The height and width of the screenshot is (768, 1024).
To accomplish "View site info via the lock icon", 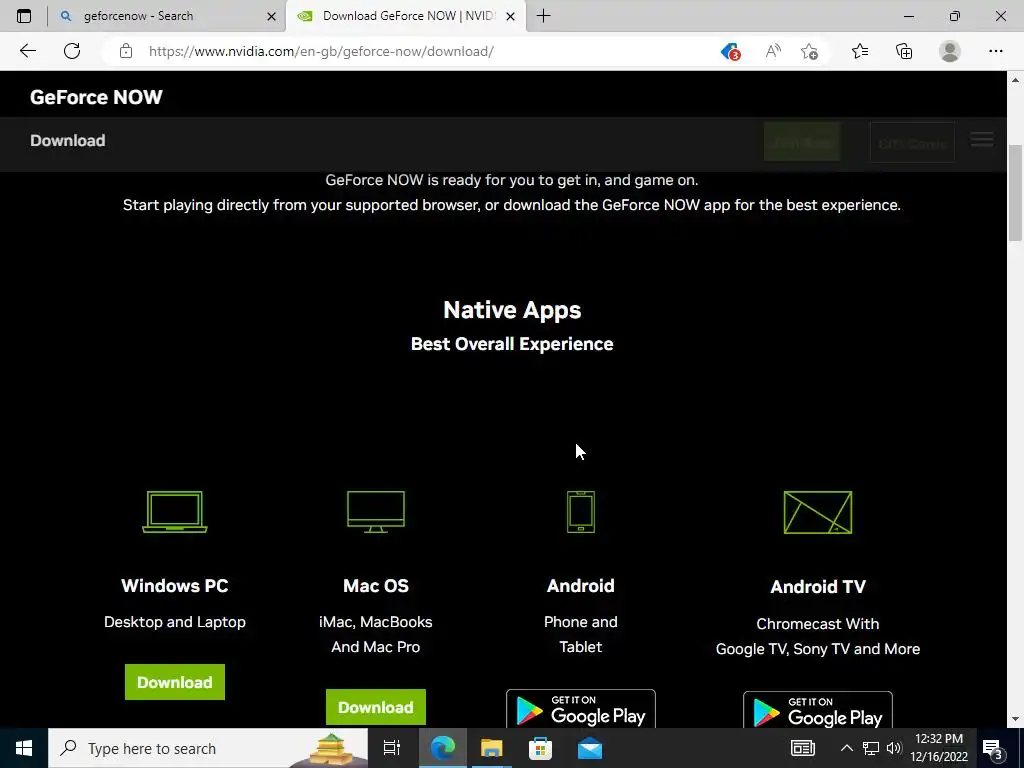I will click(x=126, y=51).
